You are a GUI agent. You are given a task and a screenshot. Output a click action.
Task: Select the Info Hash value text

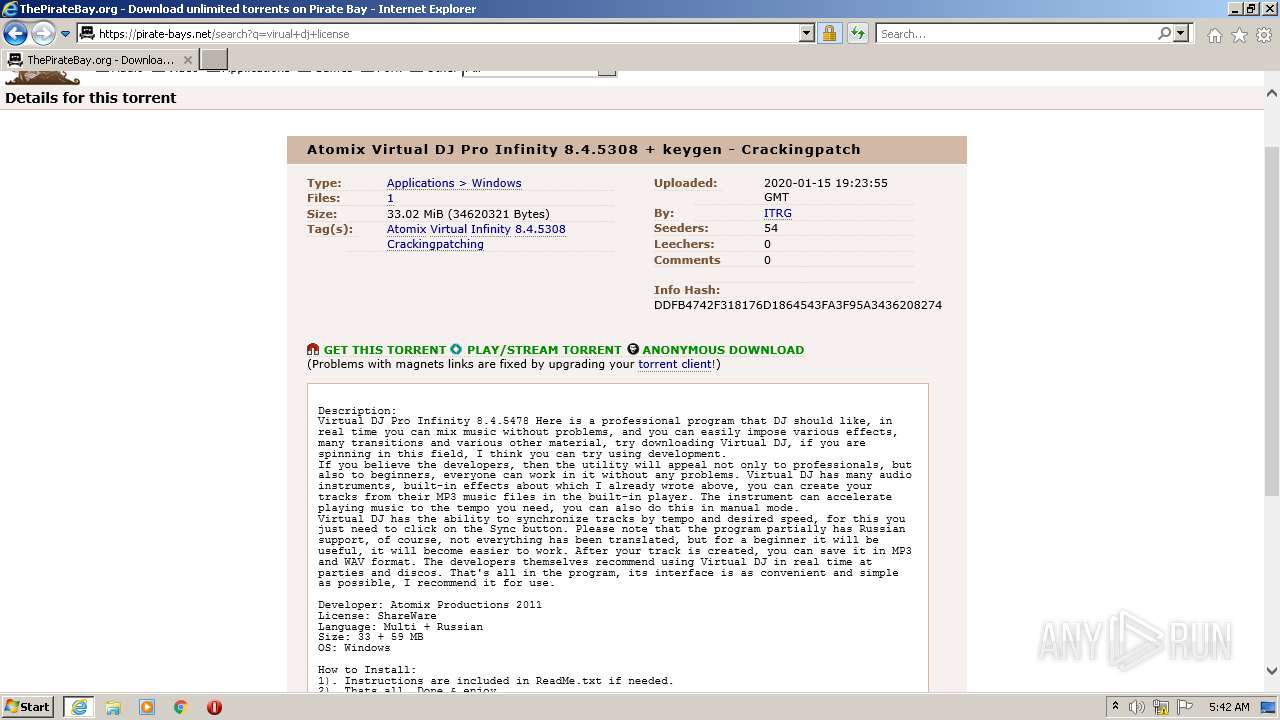click(798, 305)
